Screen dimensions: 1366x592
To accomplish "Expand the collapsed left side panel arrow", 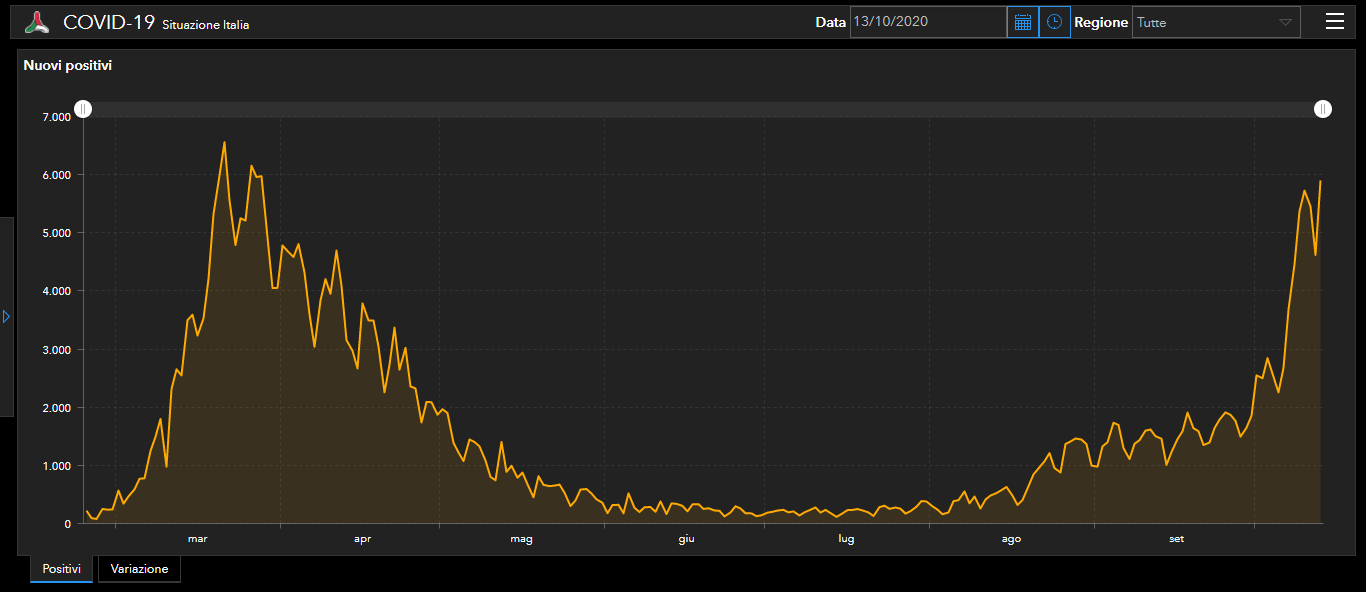I will pos(6,316).
